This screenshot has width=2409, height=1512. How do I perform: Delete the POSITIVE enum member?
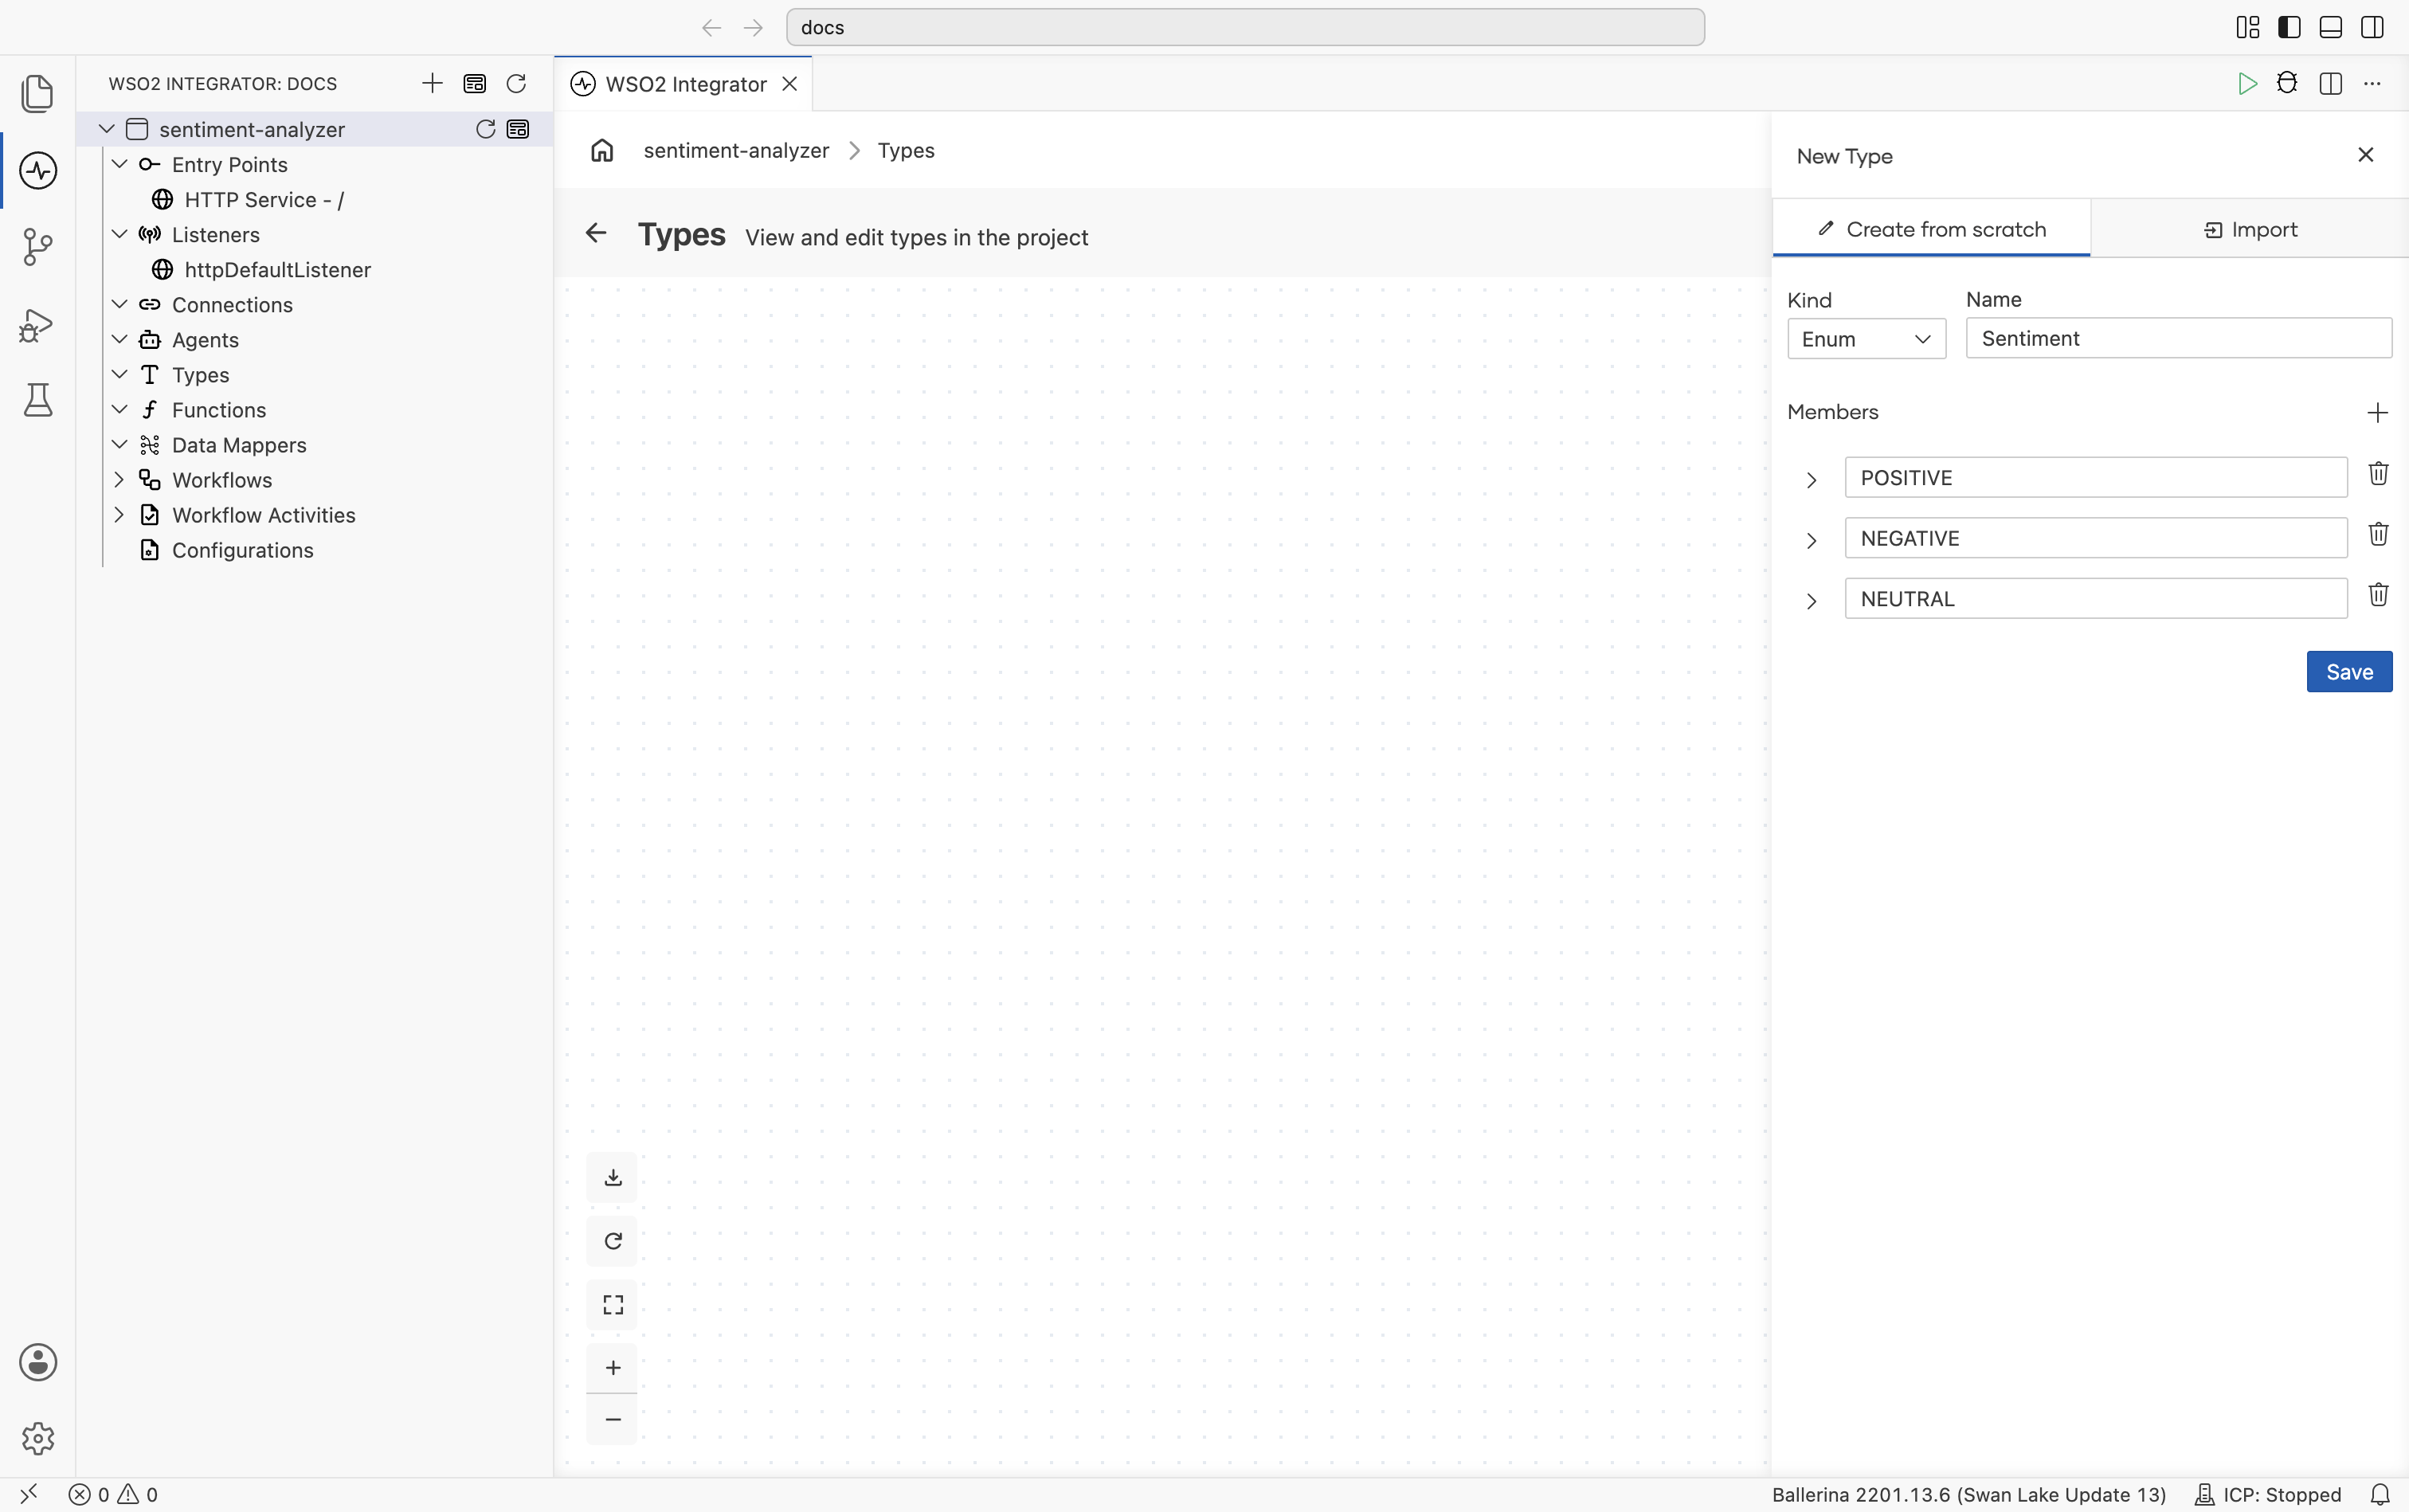(x=2378, y=474)
